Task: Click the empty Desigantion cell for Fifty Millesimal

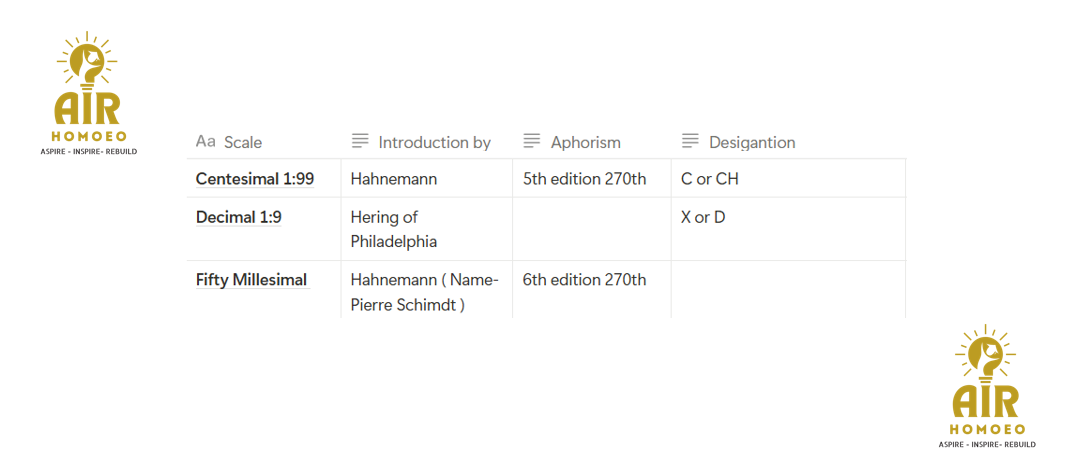Action: click(x=787, y=290)
